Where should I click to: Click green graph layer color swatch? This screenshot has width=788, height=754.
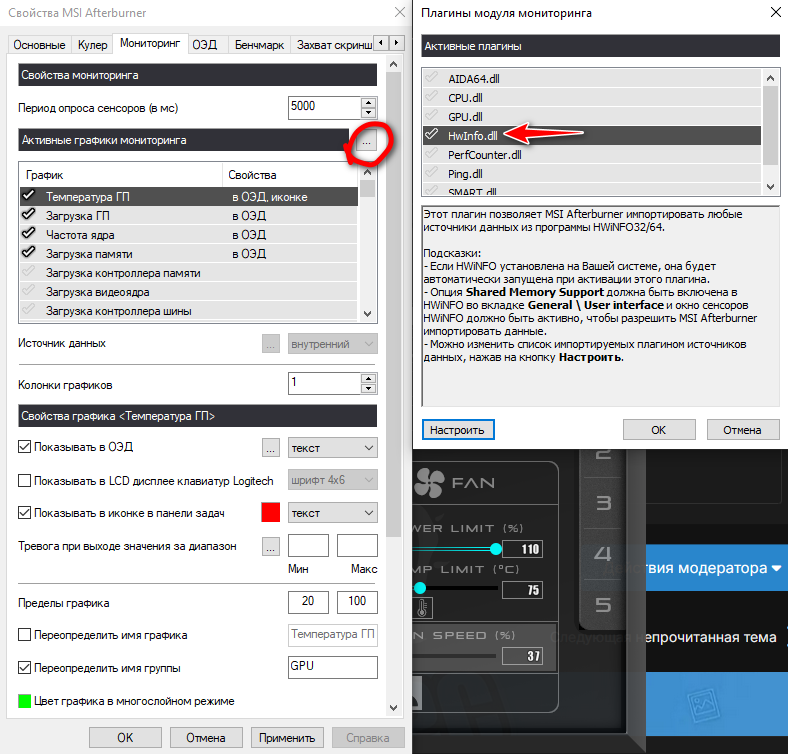pyautogui.click(x=25, y=701)
